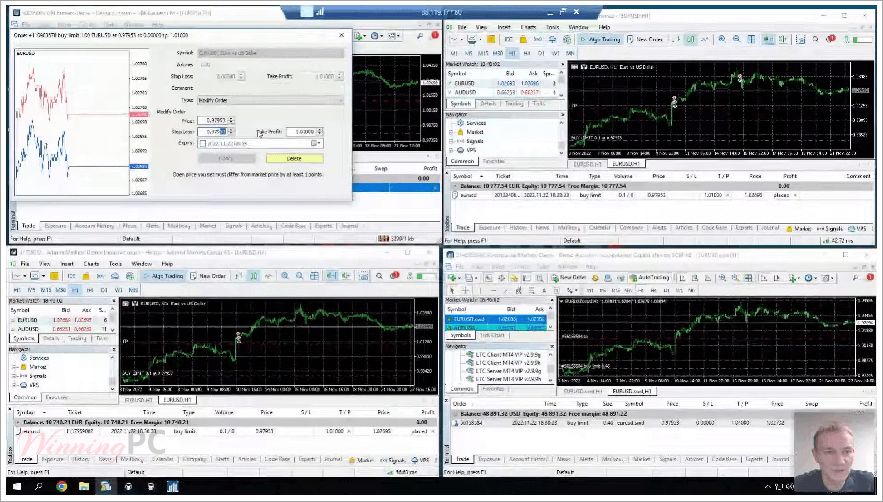This screenshot has height=502, width=883.
Task: Click search magnifier in bottom-left terminal toolbar
Action: [379, 276]
